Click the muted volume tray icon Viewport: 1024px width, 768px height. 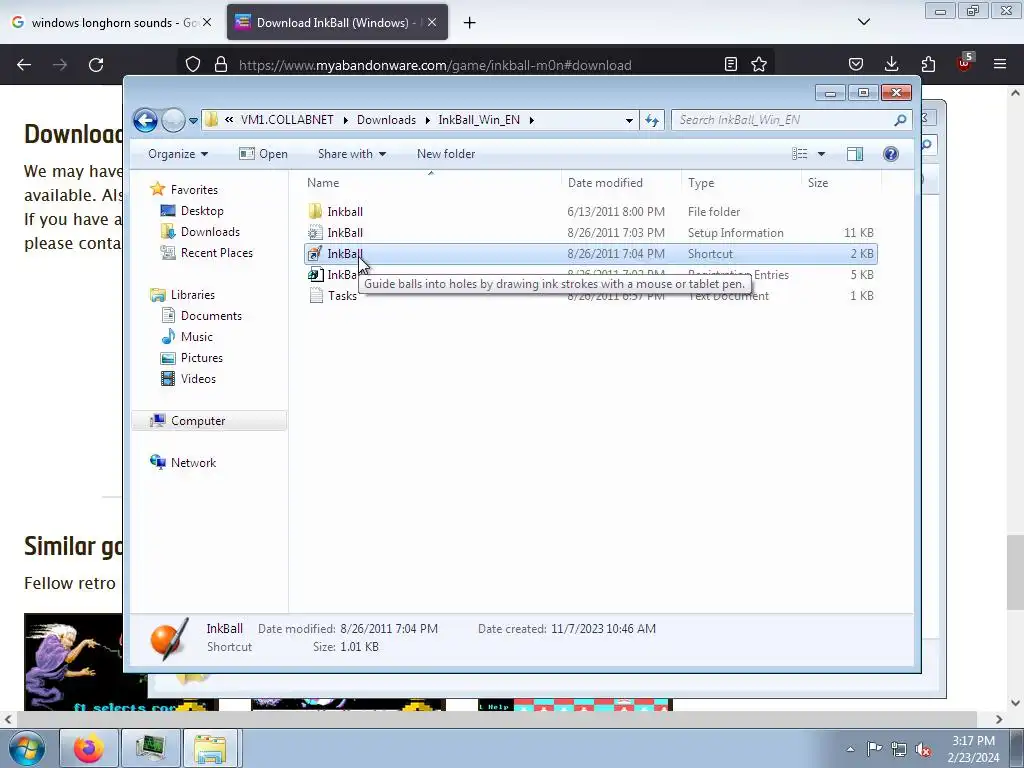pyautogui.click(x=923, y=749)
